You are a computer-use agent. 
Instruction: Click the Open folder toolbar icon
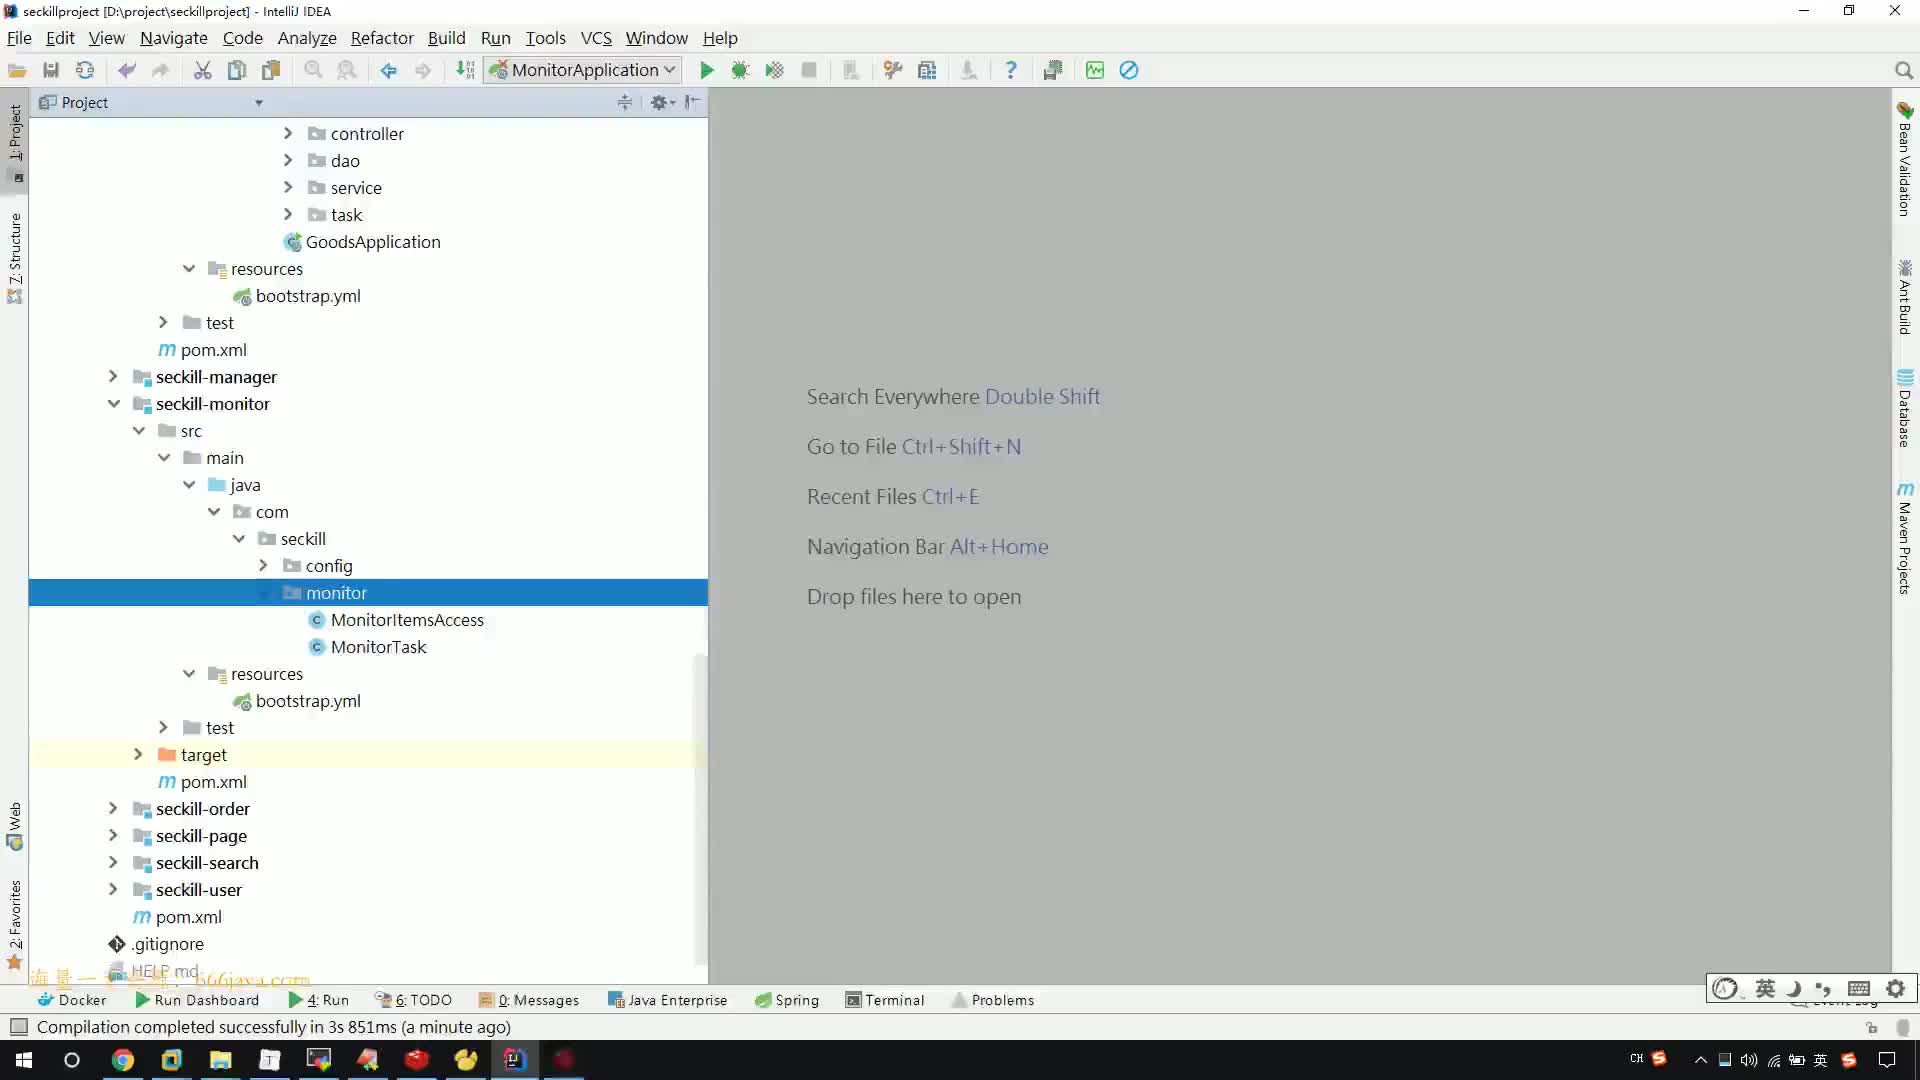pos(17,70)
